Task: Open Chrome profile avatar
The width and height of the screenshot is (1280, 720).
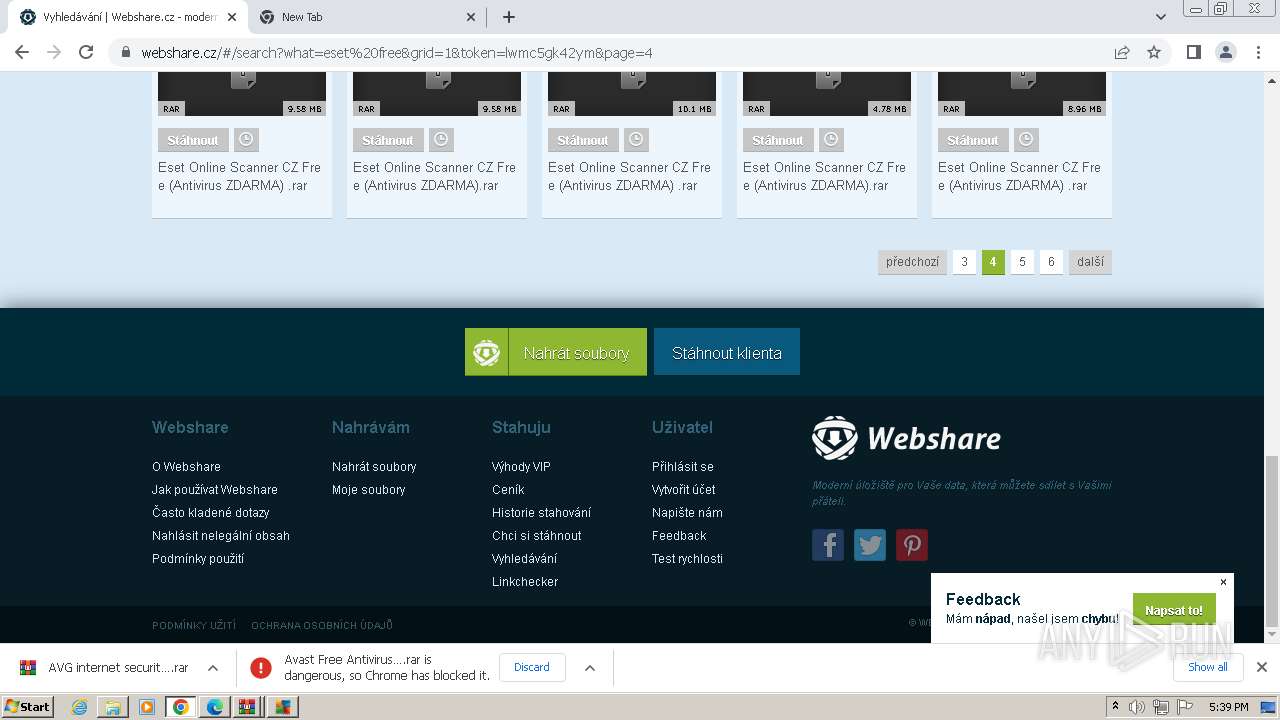Action: [x=1226, y=52]
